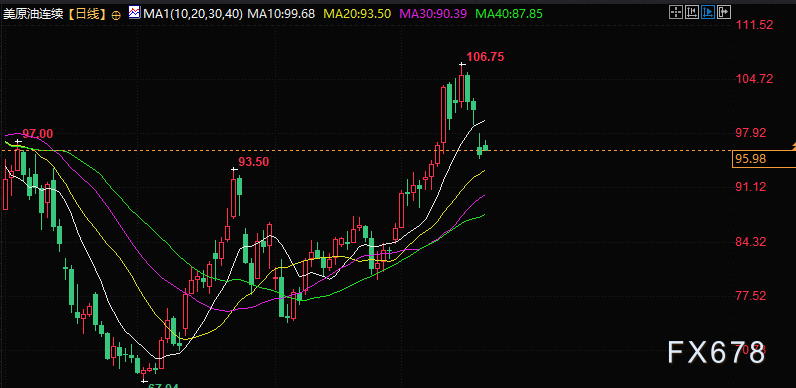Click the 97.92 price axis label
This screenshot has width=796, height=388.
[751, 133]
